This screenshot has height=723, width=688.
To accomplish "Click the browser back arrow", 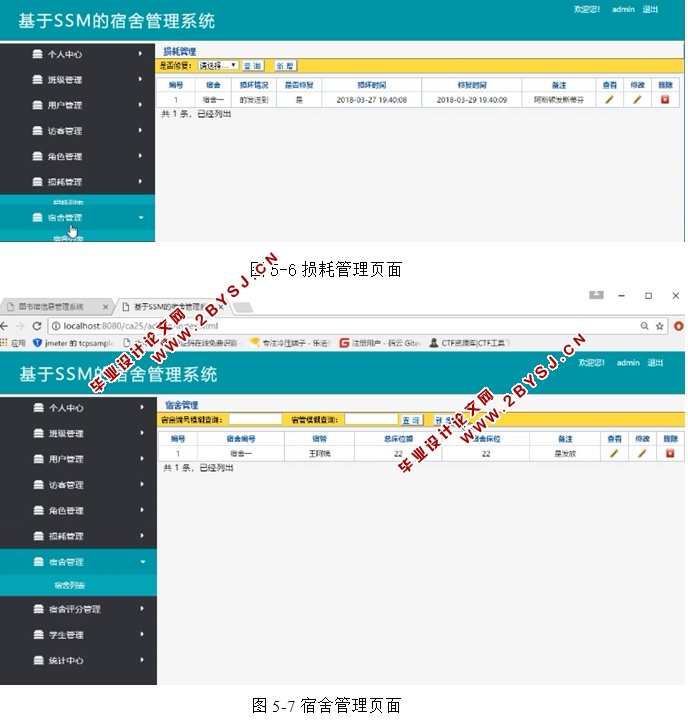I will [4, 326].
